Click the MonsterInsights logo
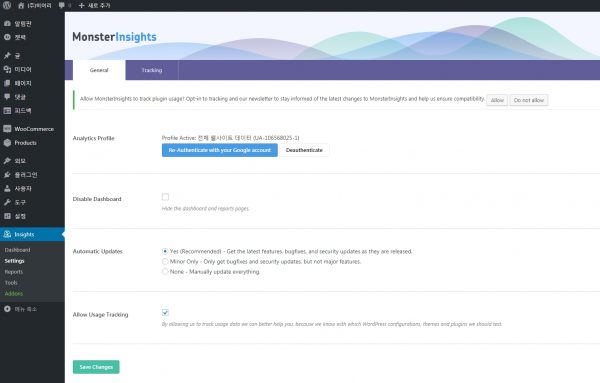Viewport: 600px width, 383px height. tap(114, 37)
